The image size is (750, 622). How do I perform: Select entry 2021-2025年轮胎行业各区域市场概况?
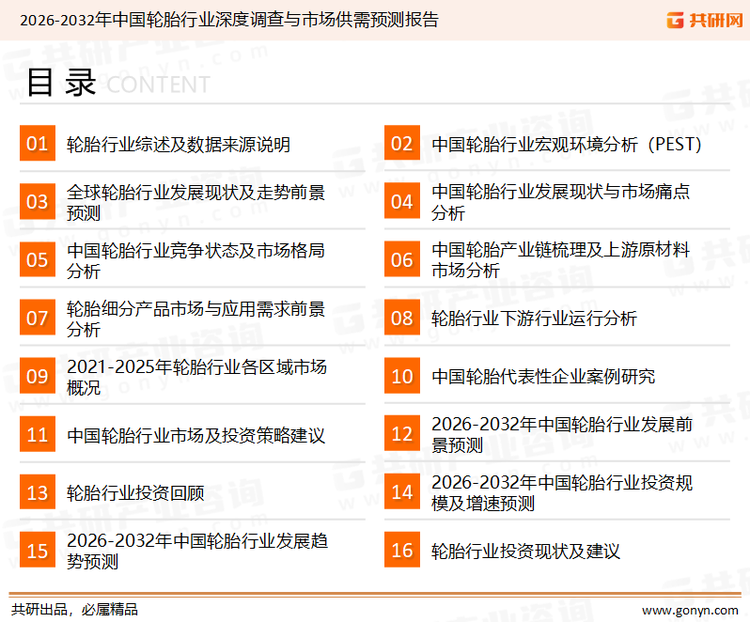(x=197, y=377)
